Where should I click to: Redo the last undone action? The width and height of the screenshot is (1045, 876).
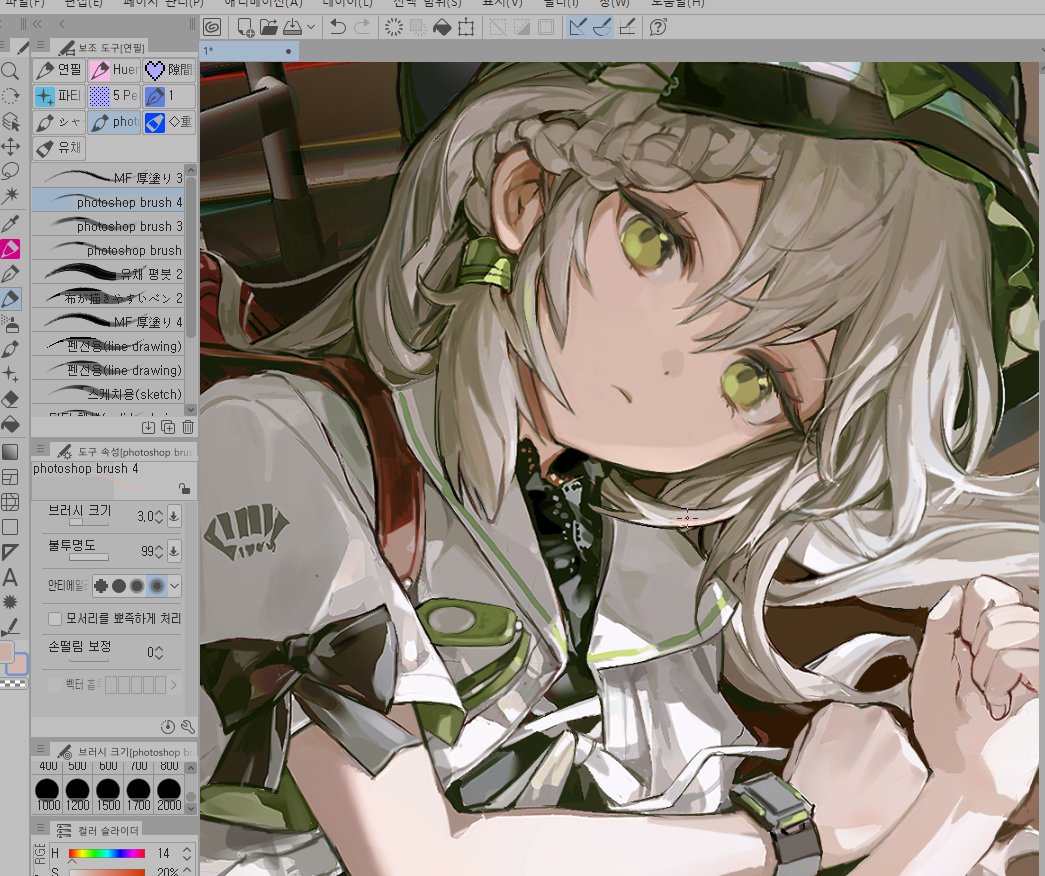[362, 27]
